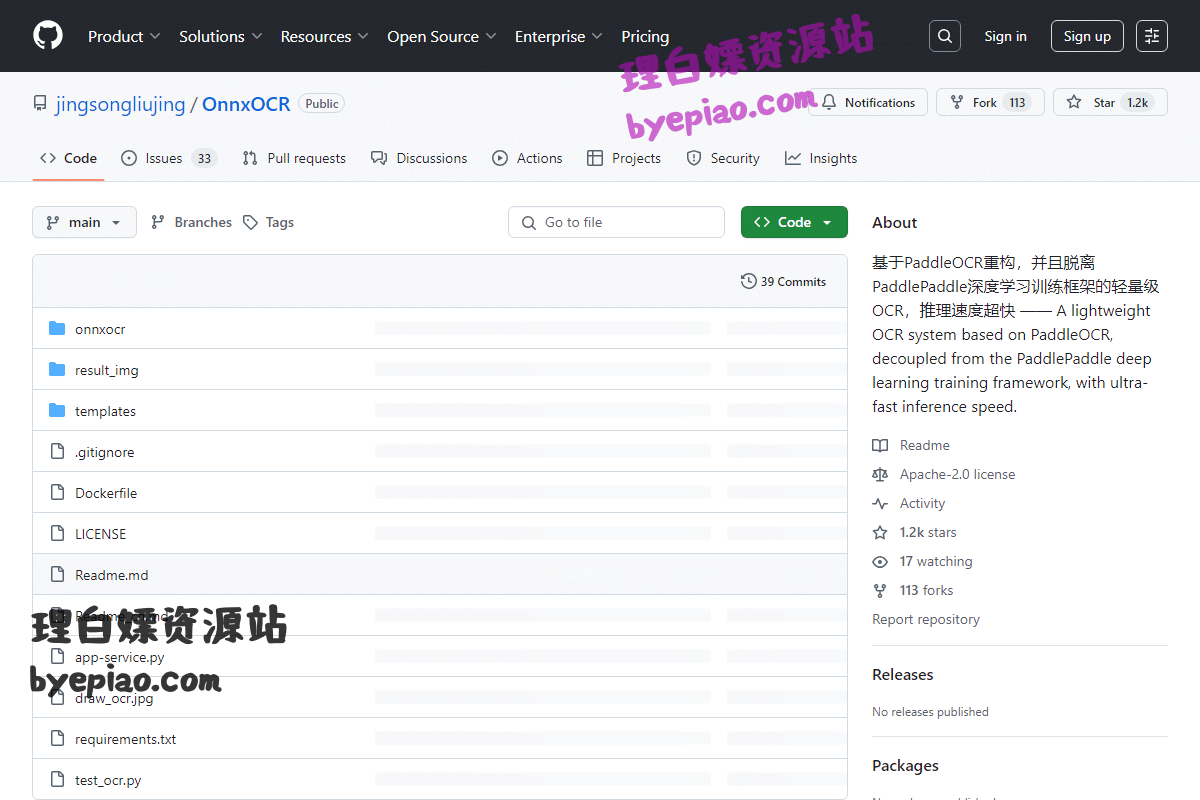Click the test_ocr.py file icon
This screenshot has height=800, width=1200.
click(57, 780)
